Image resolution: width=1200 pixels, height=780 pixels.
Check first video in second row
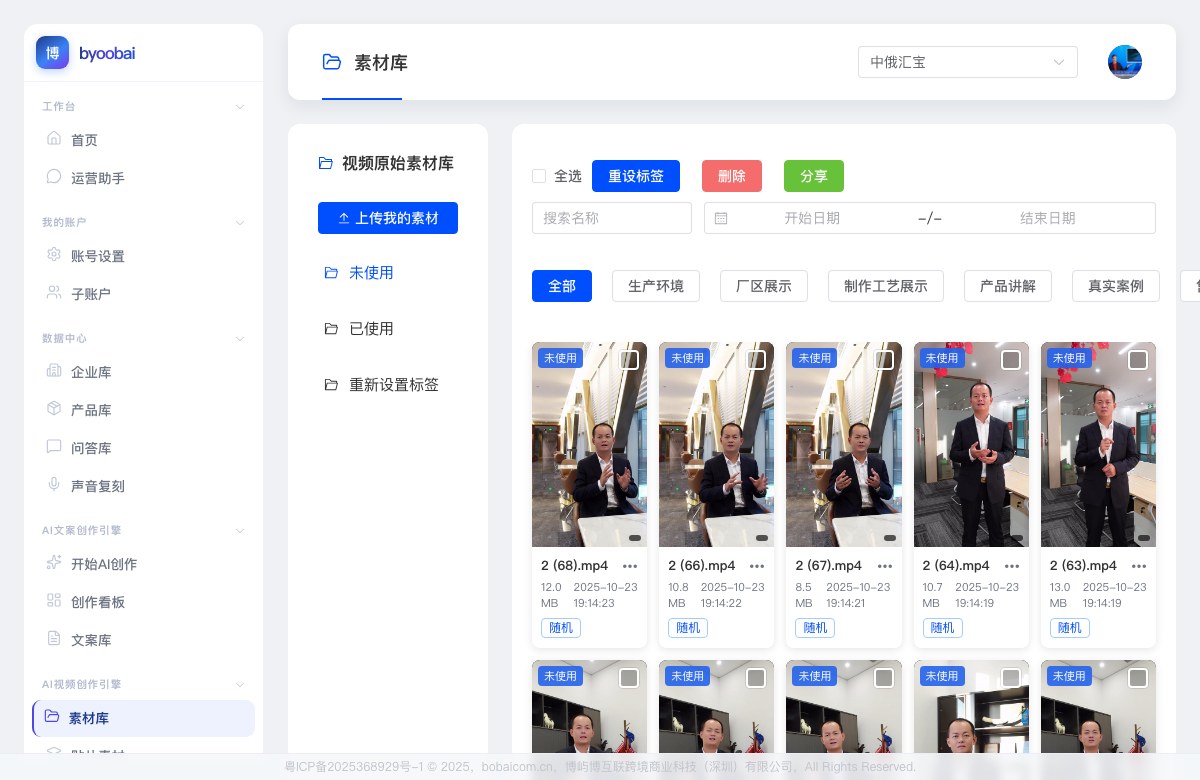[x=629, y=678]
